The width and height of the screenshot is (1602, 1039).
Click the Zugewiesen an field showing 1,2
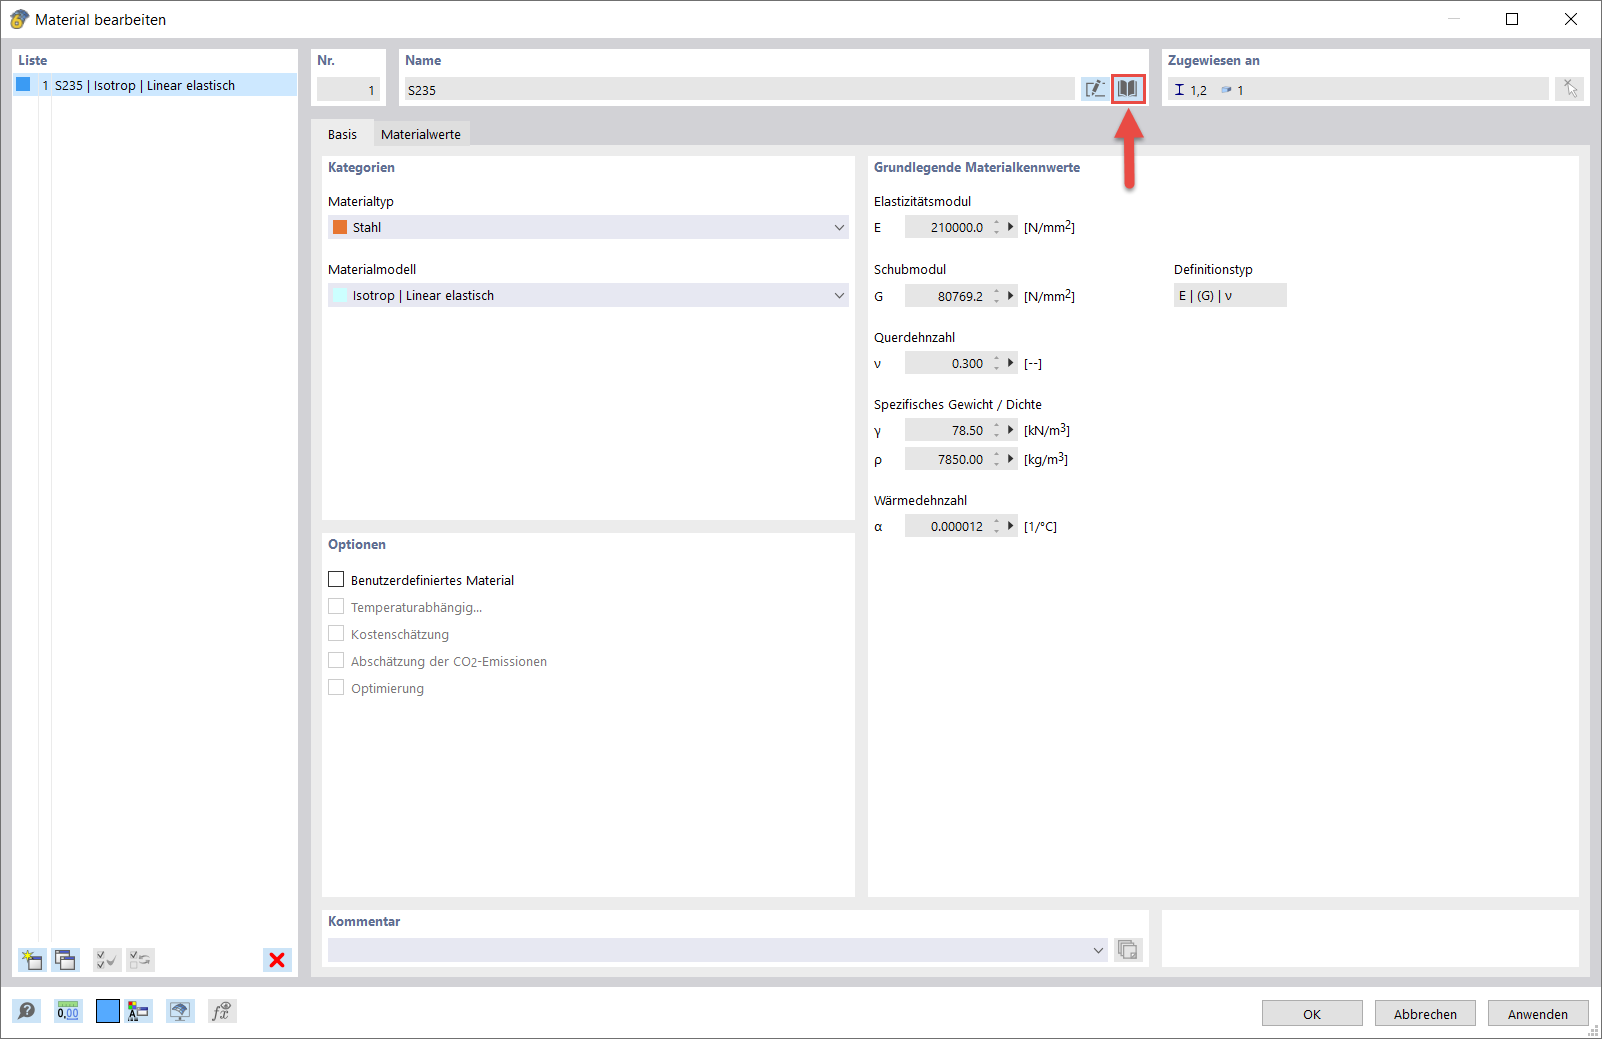pos(1358,89)
